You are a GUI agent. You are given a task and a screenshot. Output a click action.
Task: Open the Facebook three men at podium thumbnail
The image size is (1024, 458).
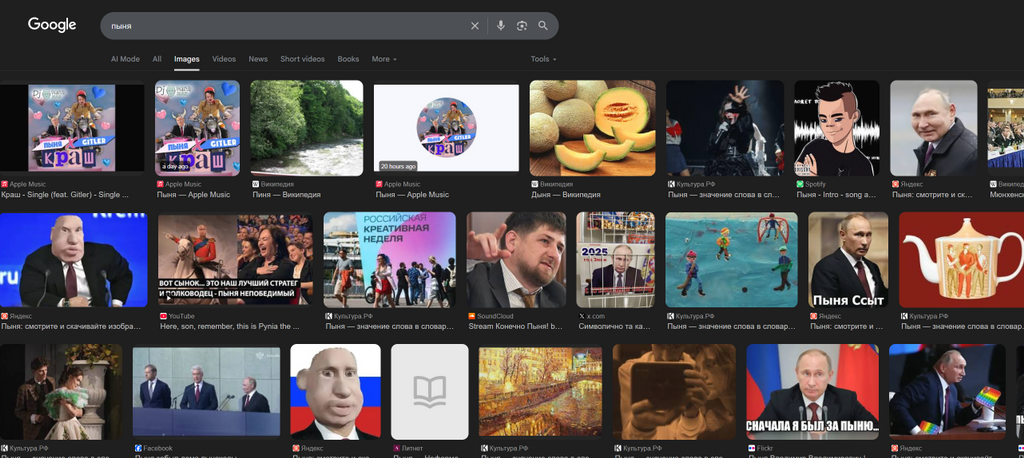206,391
